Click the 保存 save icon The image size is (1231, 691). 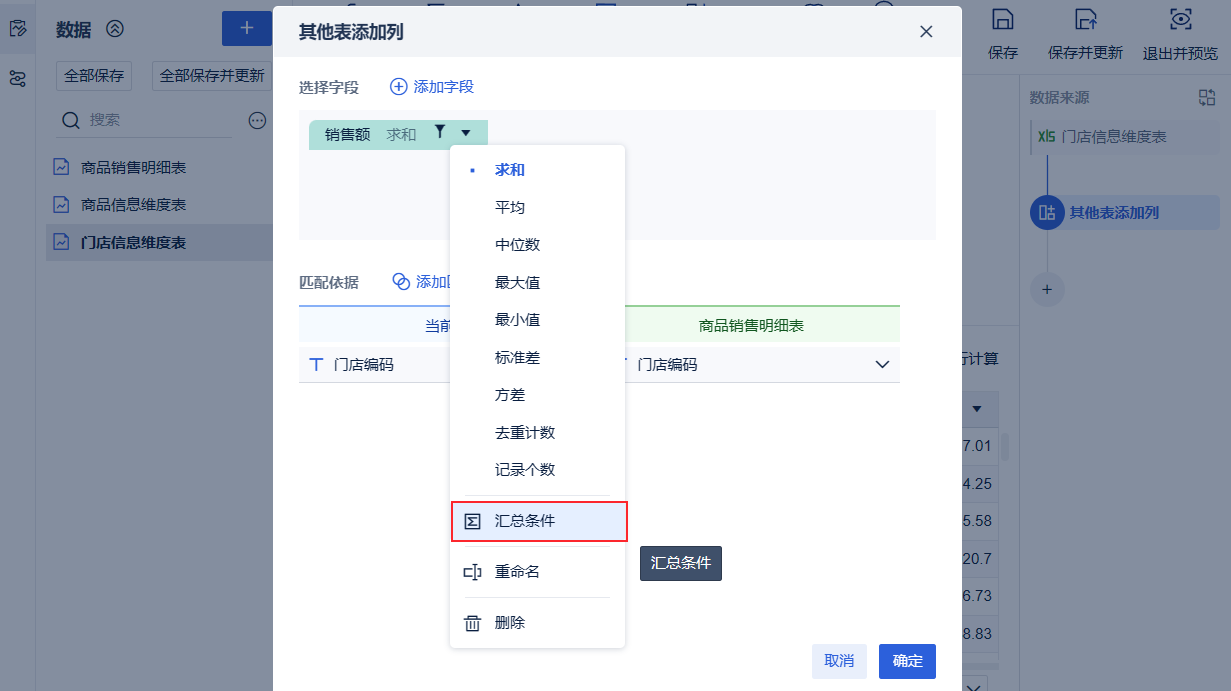1002,20
